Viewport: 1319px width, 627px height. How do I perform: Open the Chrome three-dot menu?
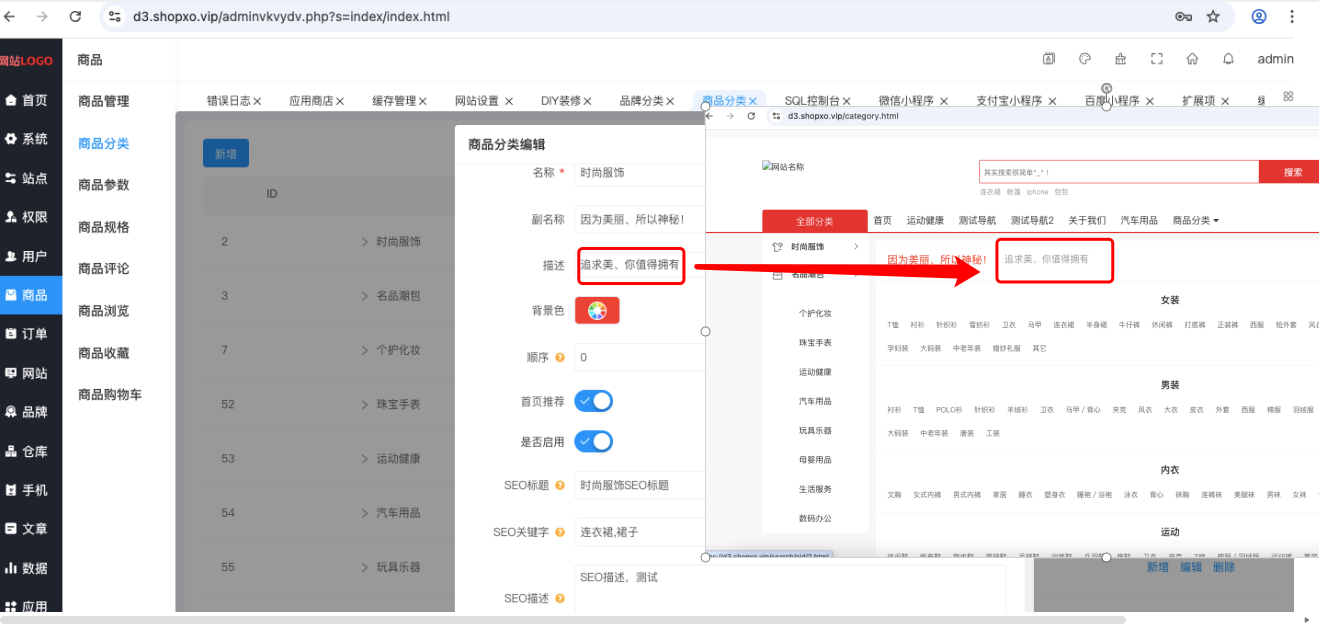pos(1294,17)
